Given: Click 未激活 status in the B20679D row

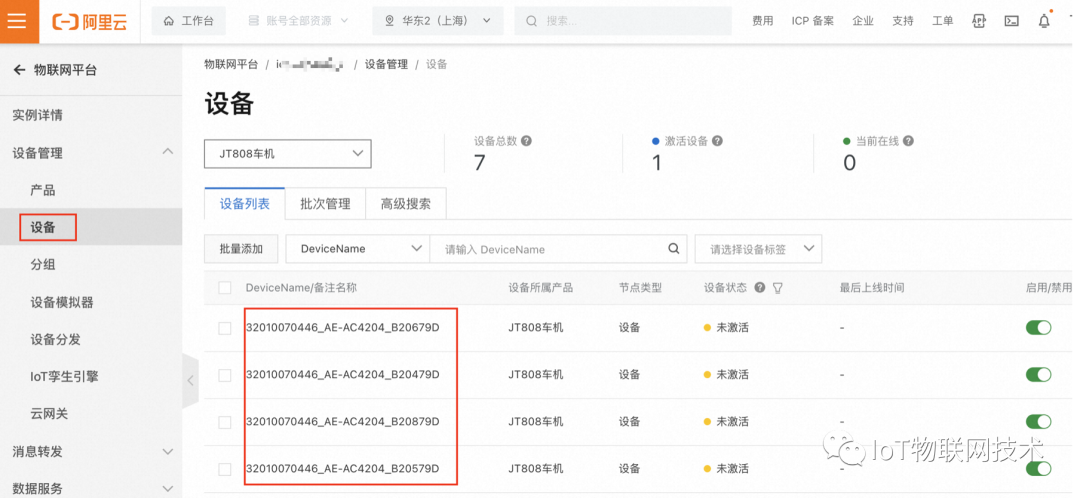Looking at the screenshot, I should point(732,328).
